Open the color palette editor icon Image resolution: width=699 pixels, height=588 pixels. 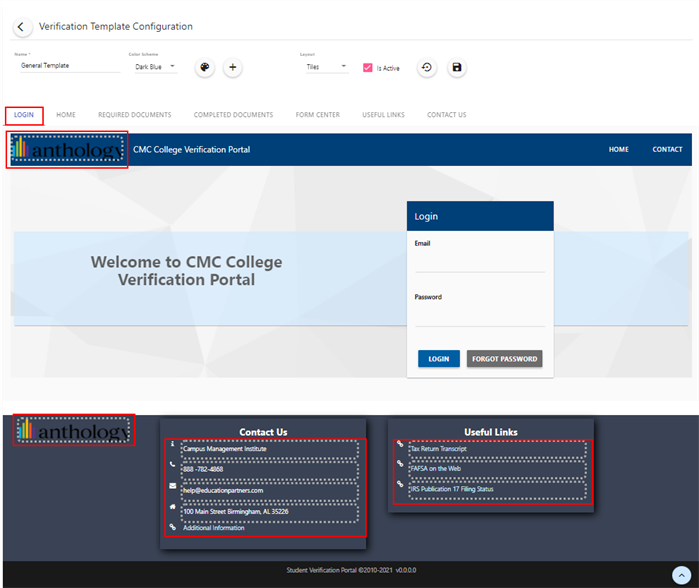point(204,68)
